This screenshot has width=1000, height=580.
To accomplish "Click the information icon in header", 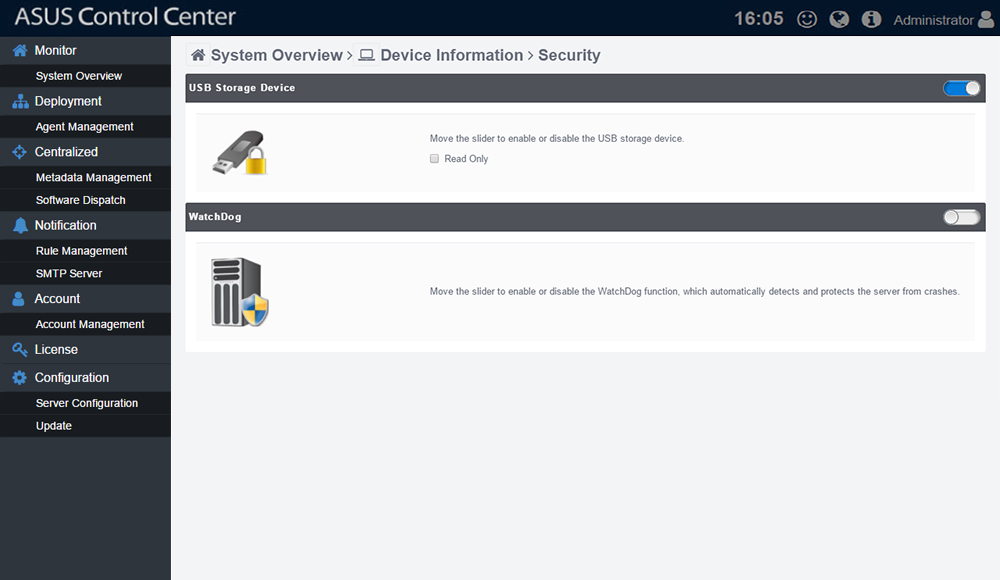I will [871, 19].
